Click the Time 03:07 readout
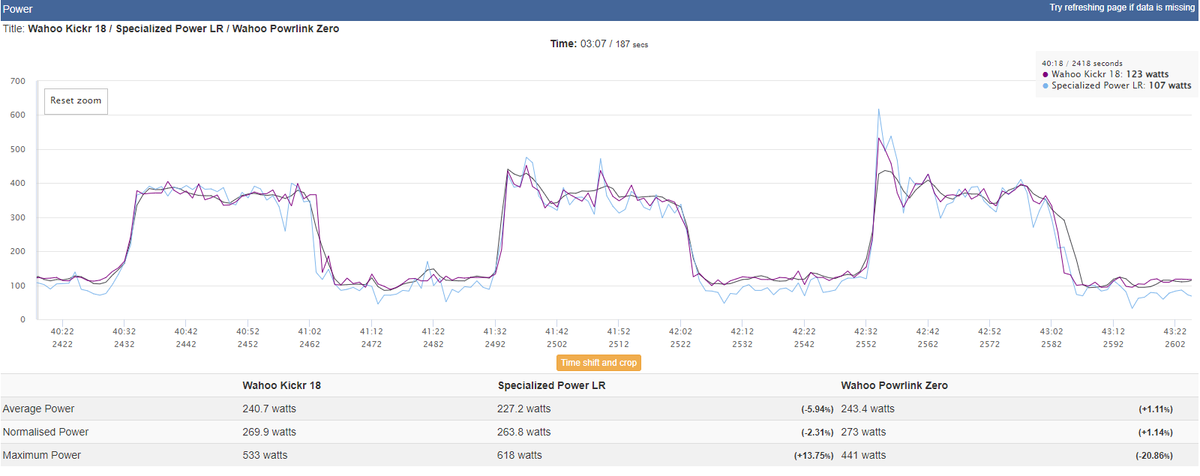Image resolution: width=1200 pixels, height=476 pixels. [601, 44]
